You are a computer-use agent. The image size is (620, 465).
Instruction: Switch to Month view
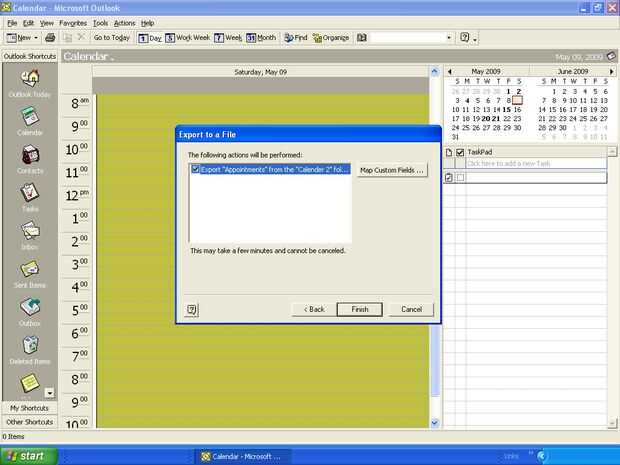click(x=261, y=38)
